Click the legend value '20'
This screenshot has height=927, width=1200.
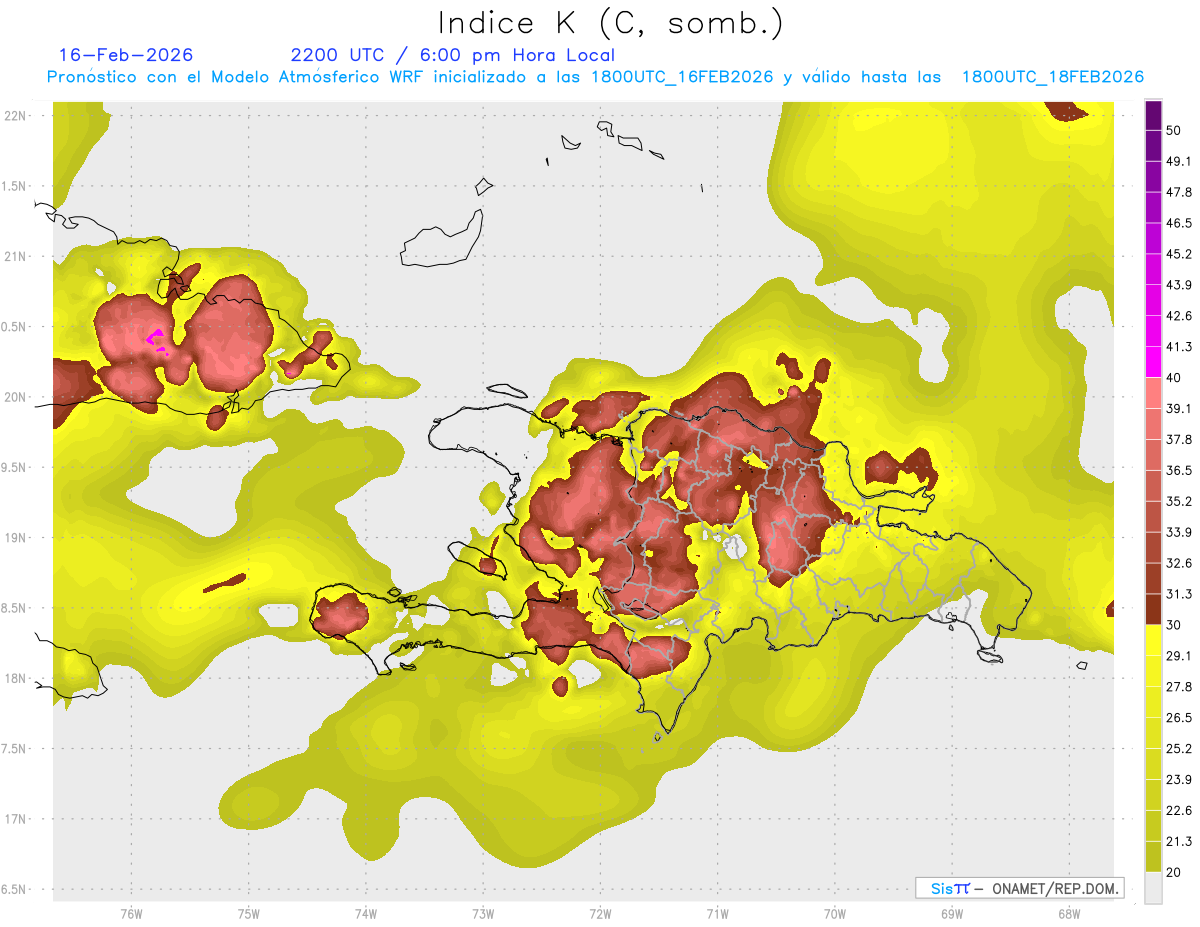coord(1174,872)
